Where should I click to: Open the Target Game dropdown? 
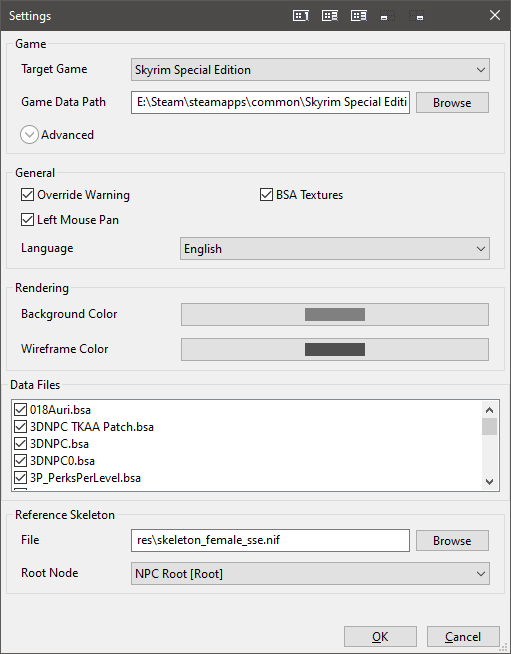coord(310,70)
